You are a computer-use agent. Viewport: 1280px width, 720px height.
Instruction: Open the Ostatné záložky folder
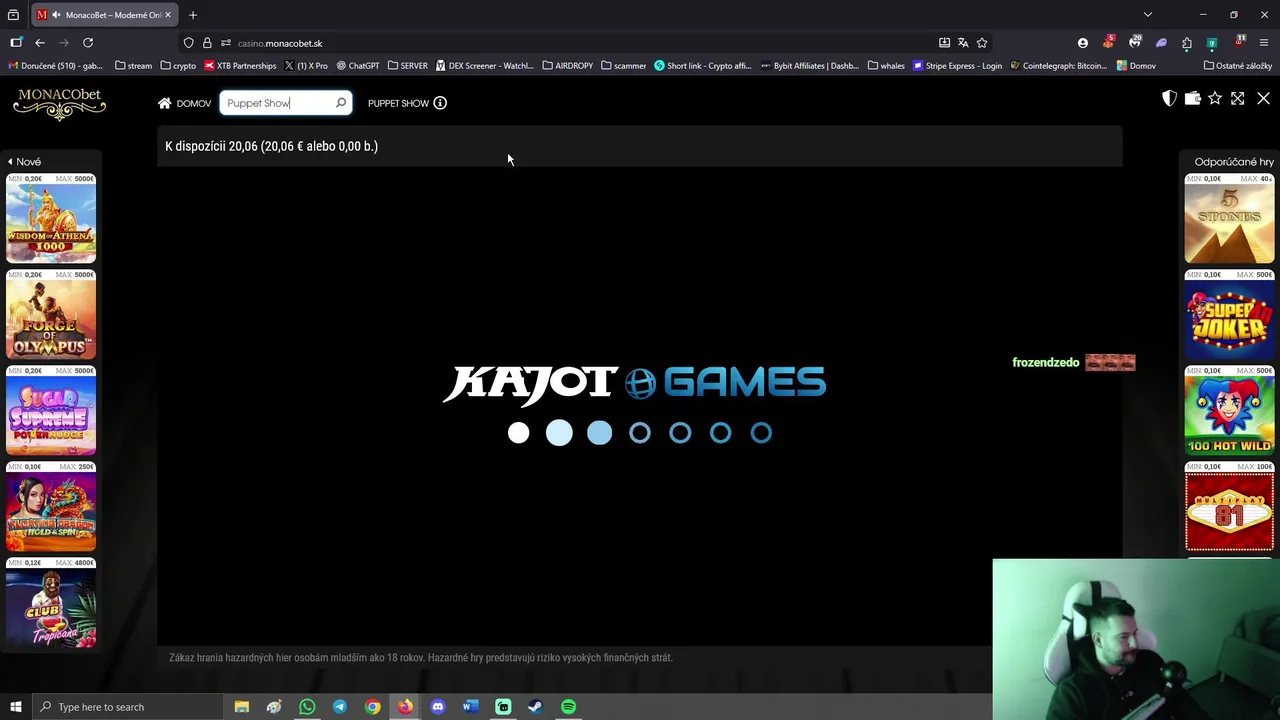click(1238, 66)
